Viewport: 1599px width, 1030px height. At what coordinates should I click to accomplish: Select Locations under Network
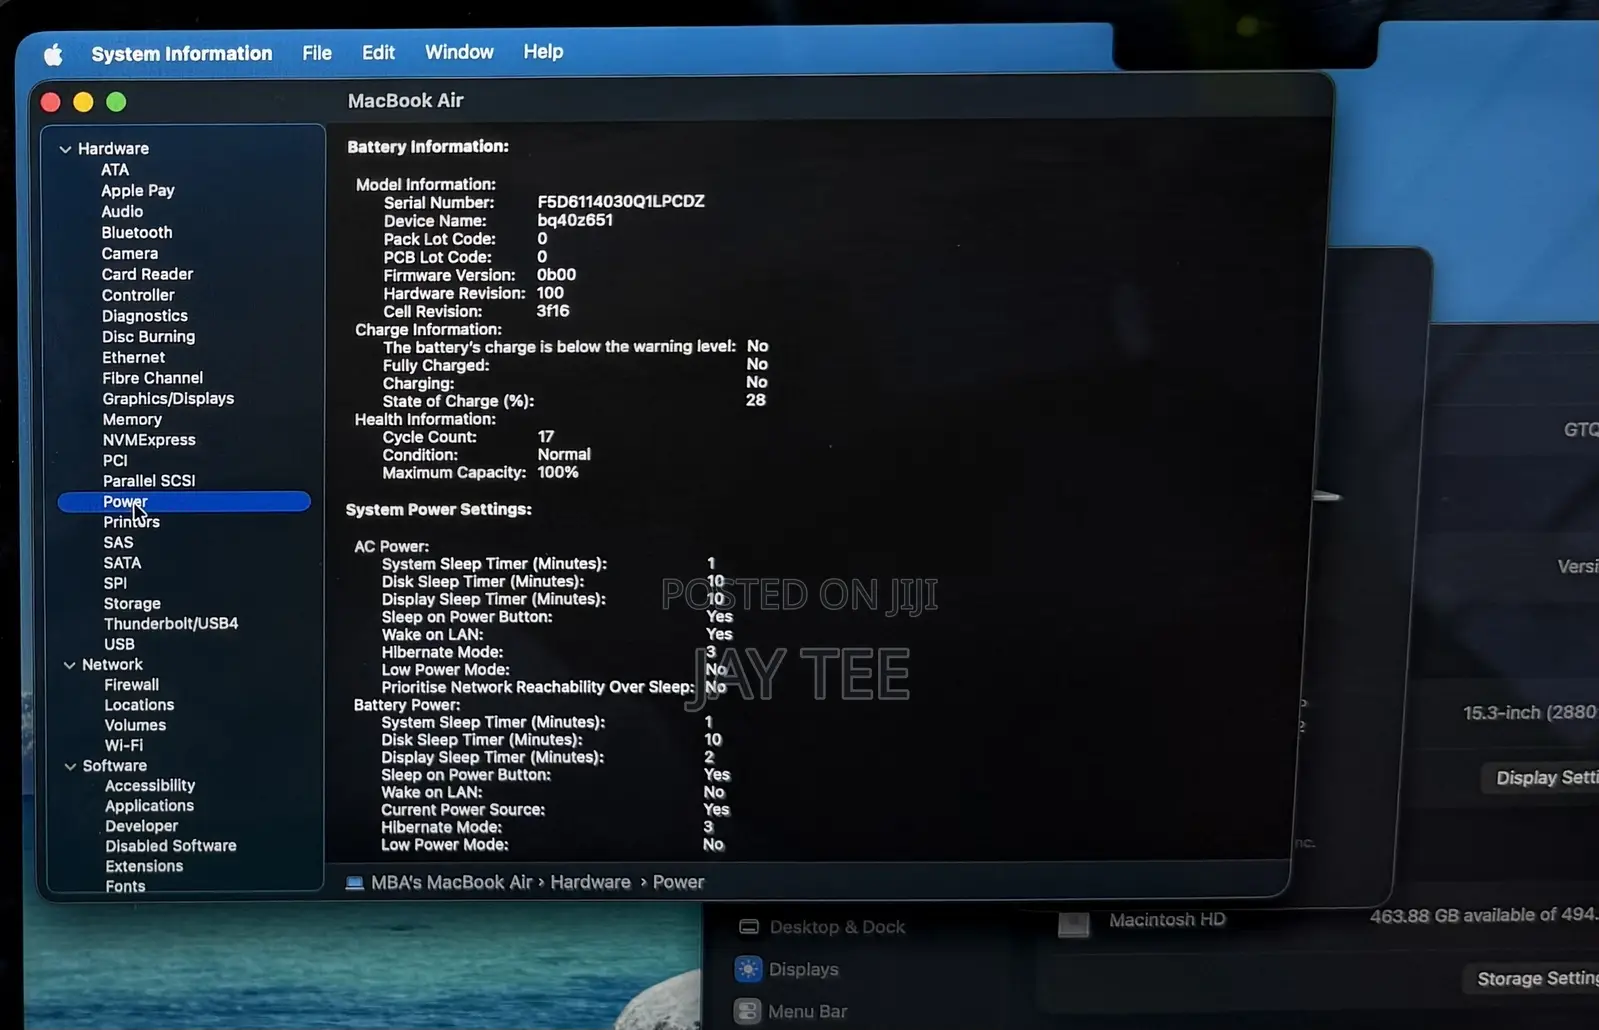(139, 705)
